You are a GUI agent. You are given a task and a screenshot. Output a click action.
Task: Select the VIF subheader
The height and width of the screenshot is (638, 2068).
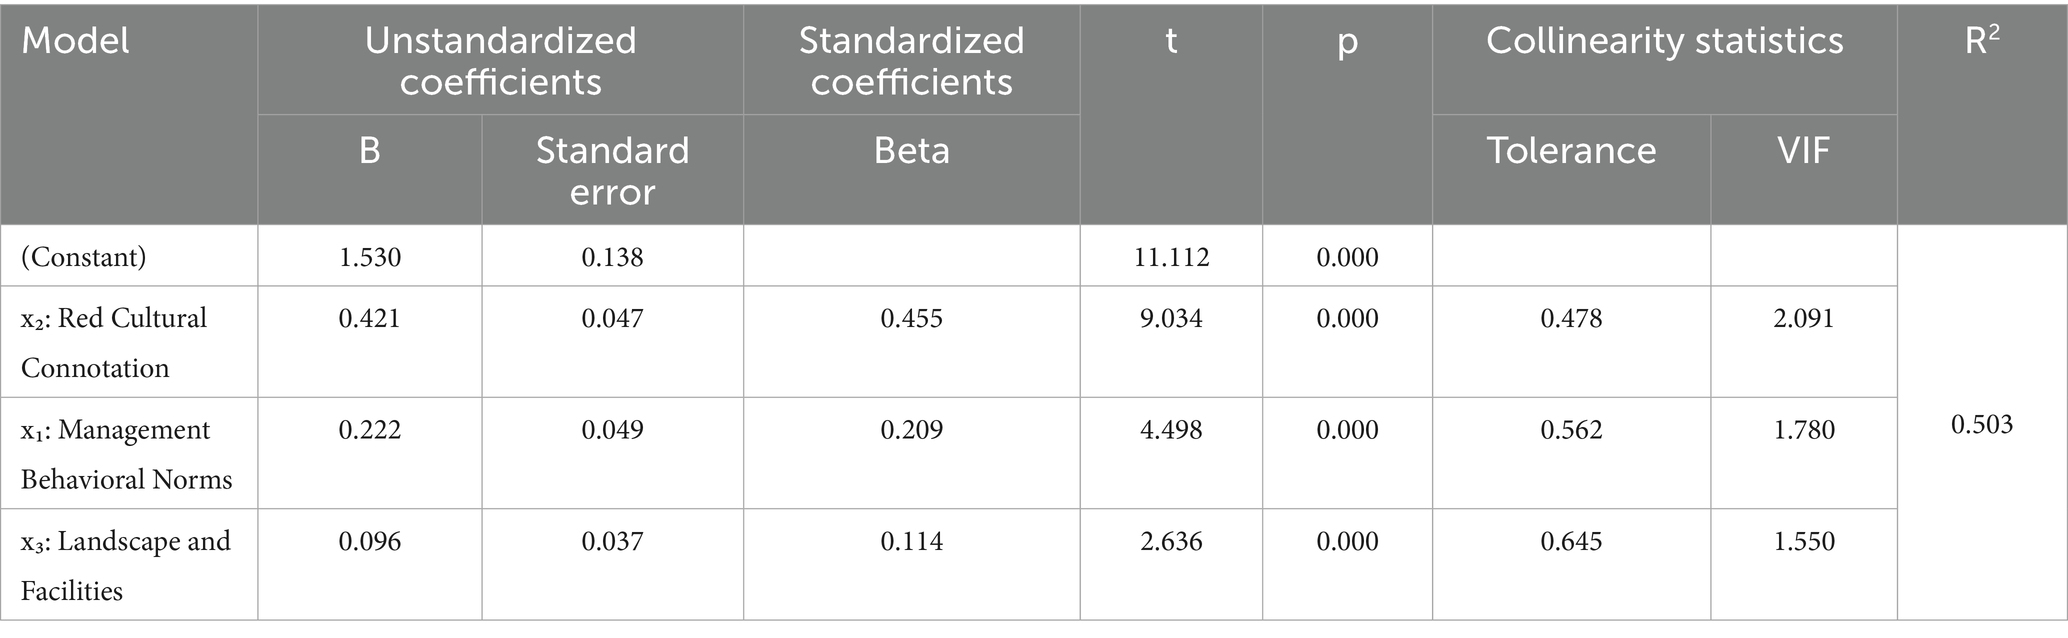(x=1803, y=150)
